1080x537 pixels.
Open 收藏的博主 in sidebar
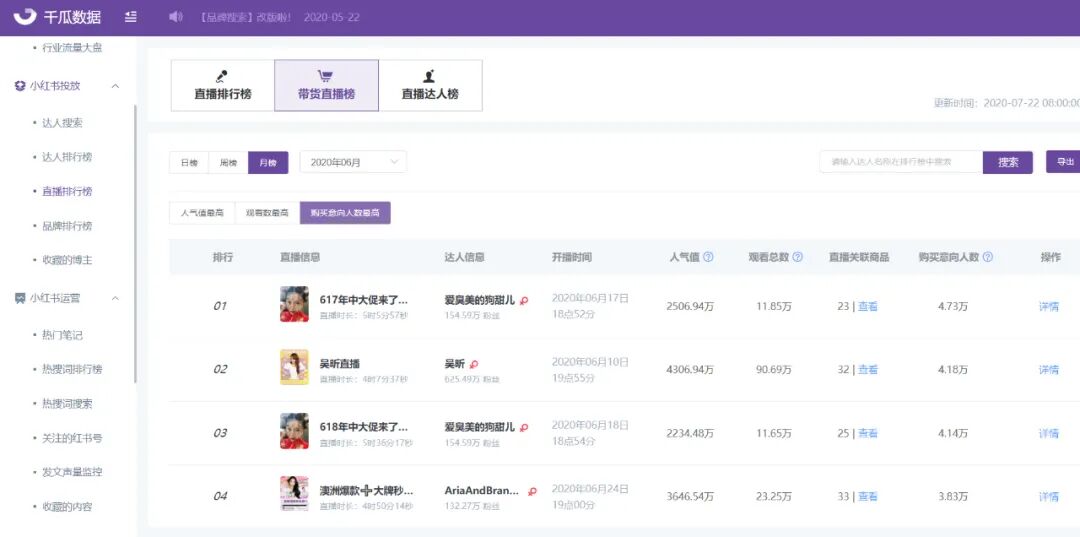click(x=67, y=260)
